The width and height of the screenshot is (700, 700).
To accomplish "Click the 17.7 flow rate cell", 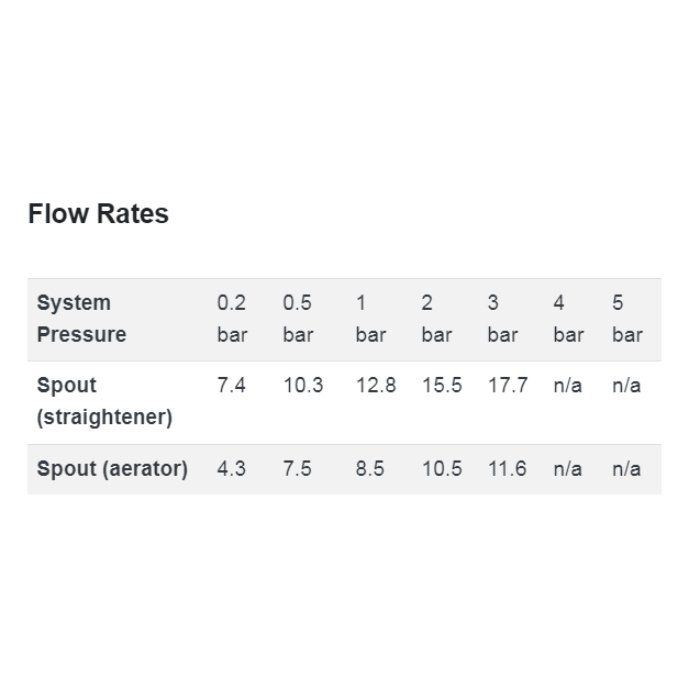I will pyautogui.click(x=508, y=385).
